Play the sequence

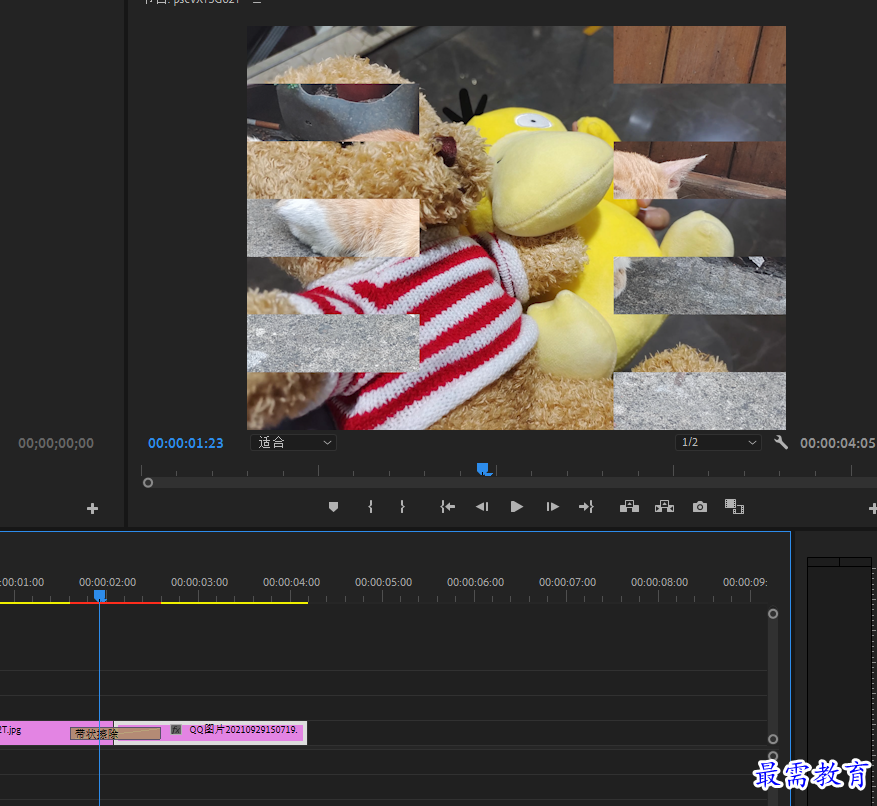tap(517, 507)
